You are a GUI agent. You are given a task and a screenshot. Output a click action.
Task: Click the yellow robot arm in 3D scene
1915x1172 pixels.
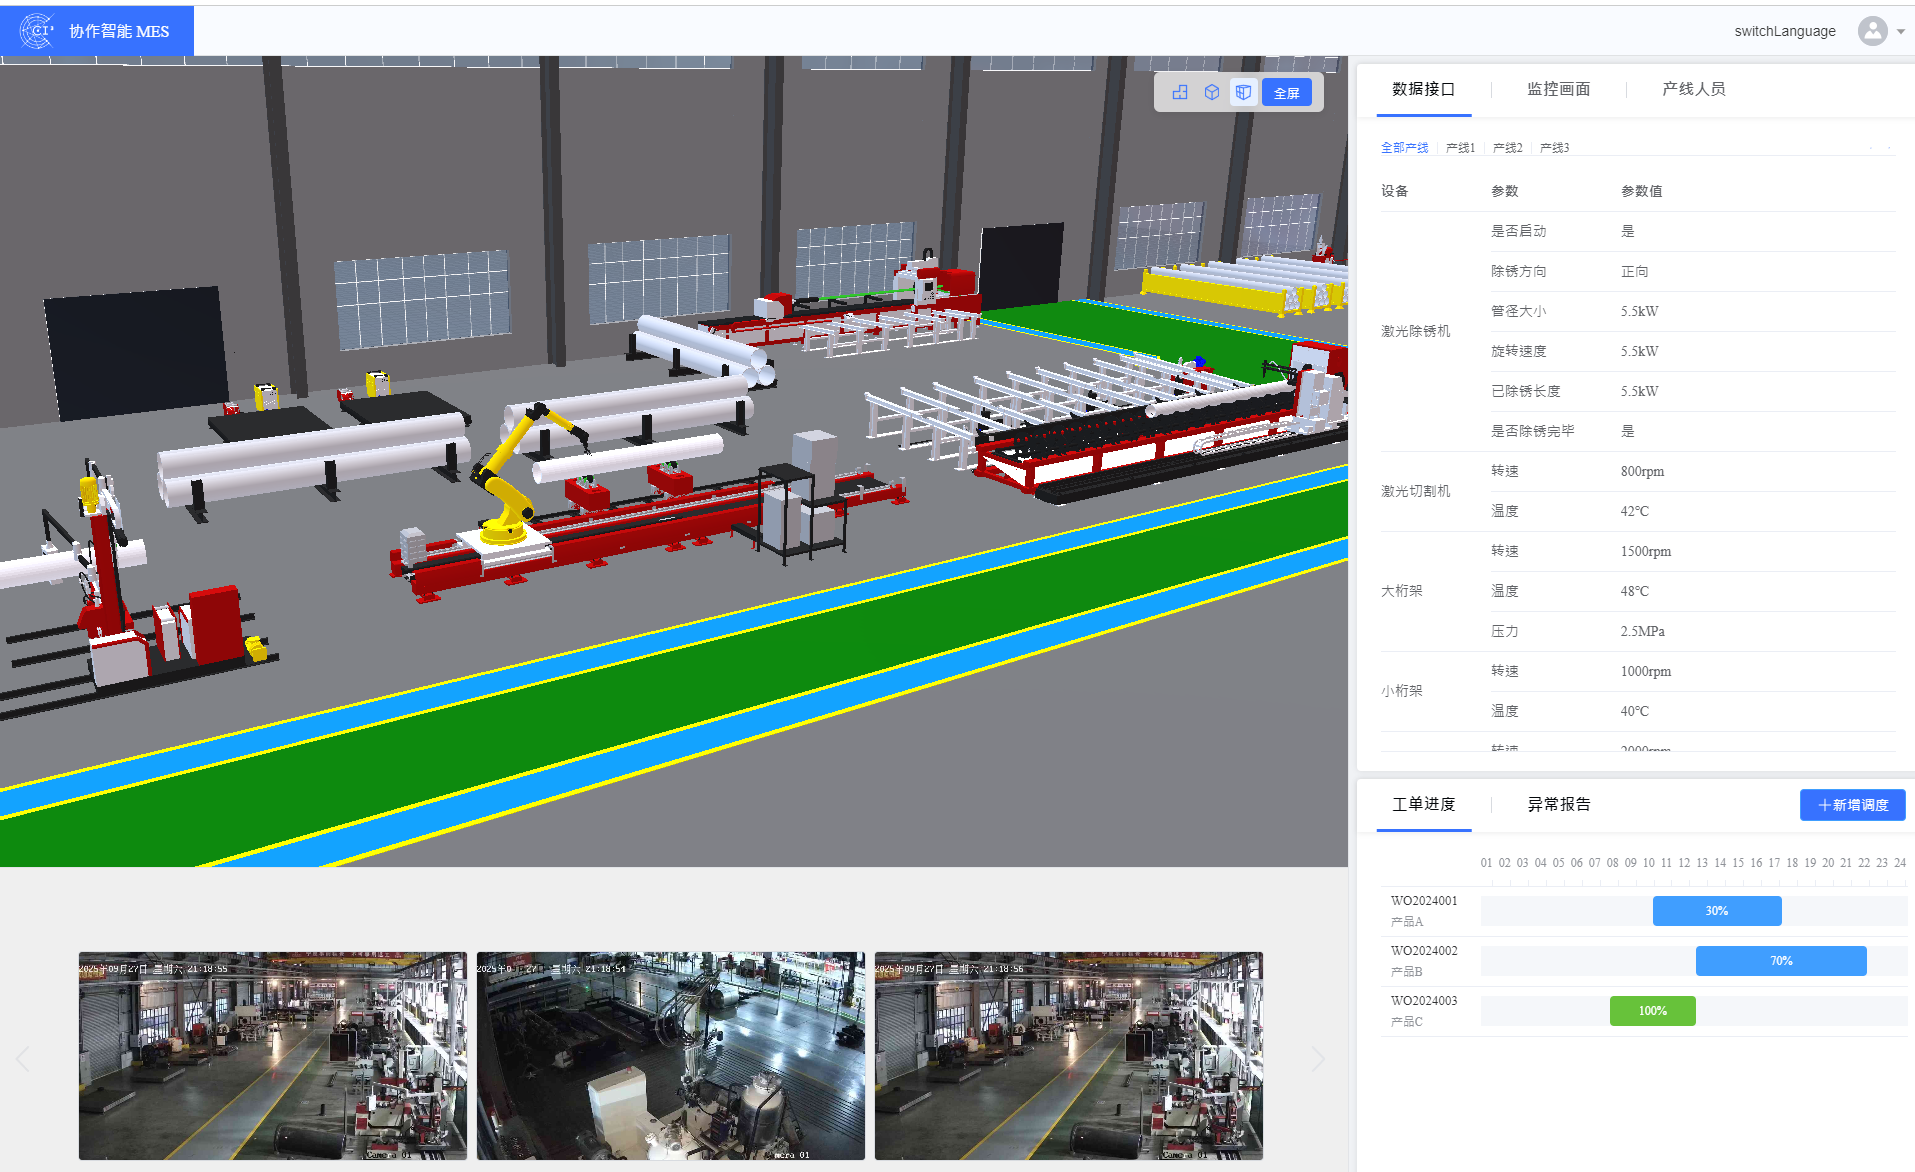tap(510, 470)
